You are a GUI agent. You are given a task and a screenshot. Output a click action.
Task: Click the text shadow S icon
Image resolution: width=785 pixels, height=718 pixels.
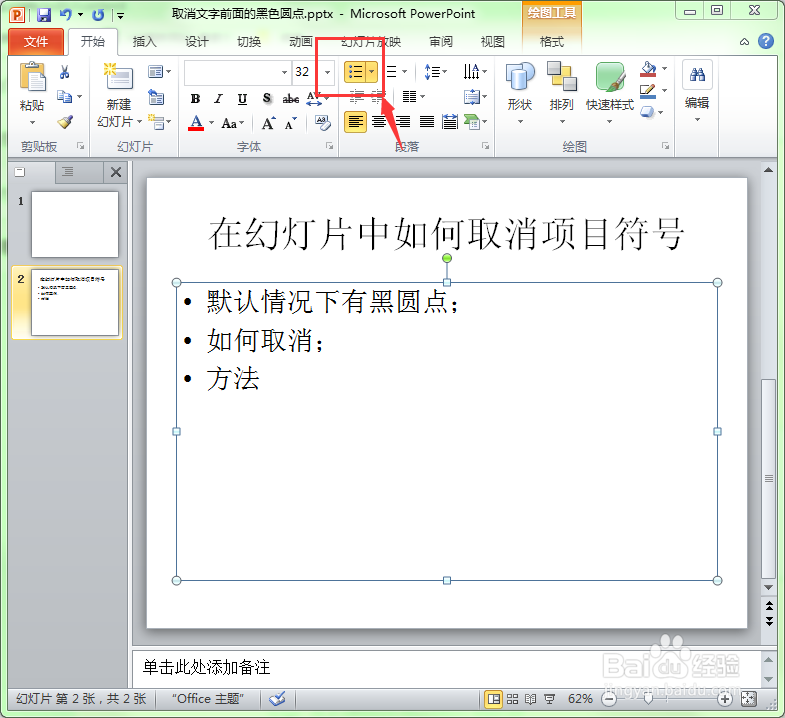267,99
